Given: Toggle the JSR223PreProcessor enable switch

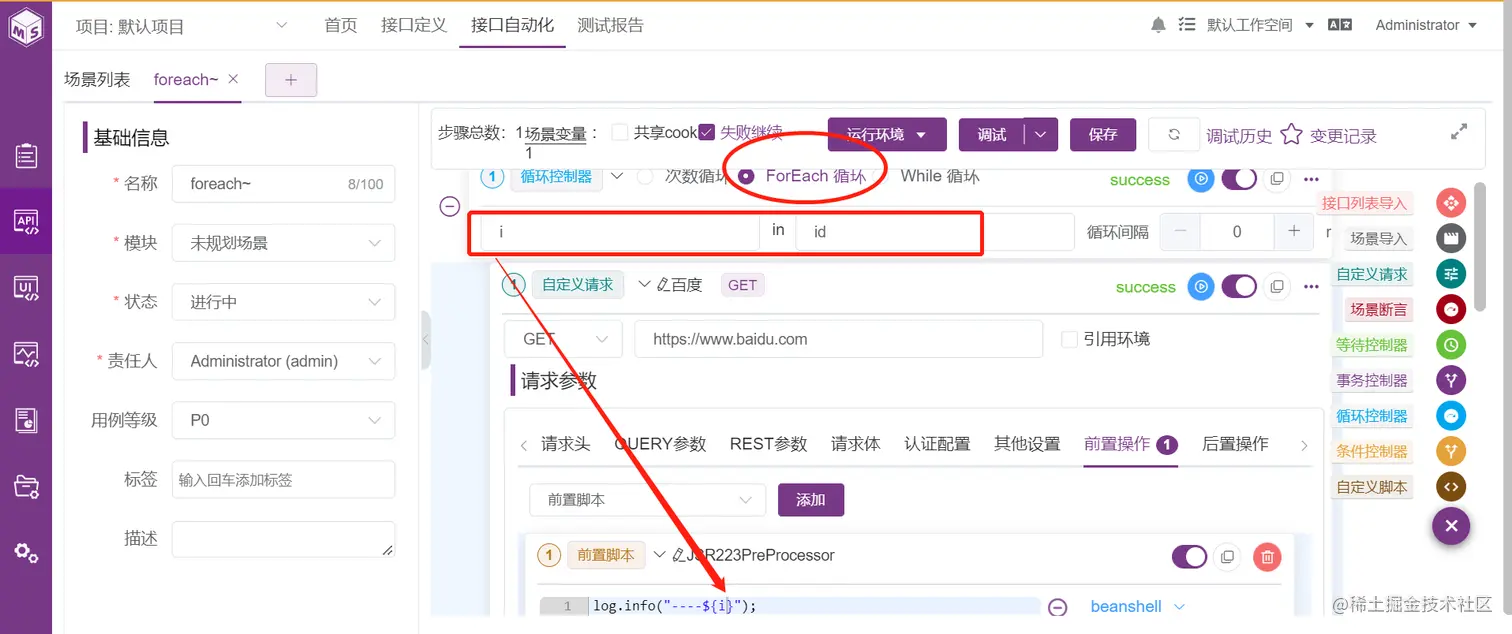Looking at the screenshot, I should tap(1189, 556).
